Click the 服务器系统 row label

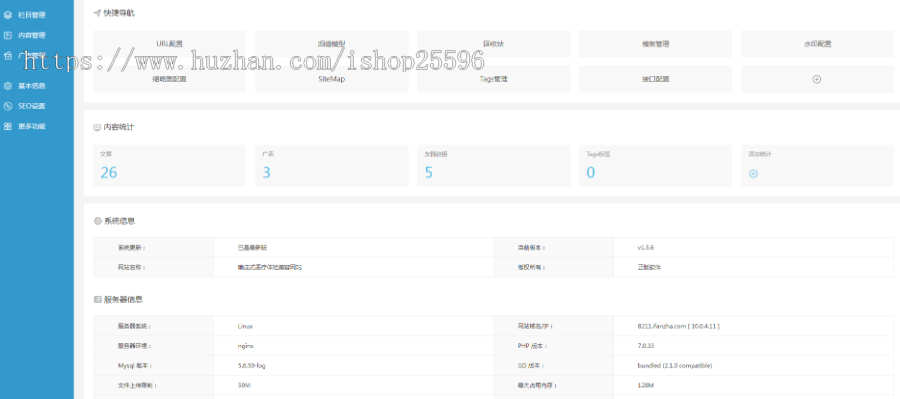tap(133, 326)
